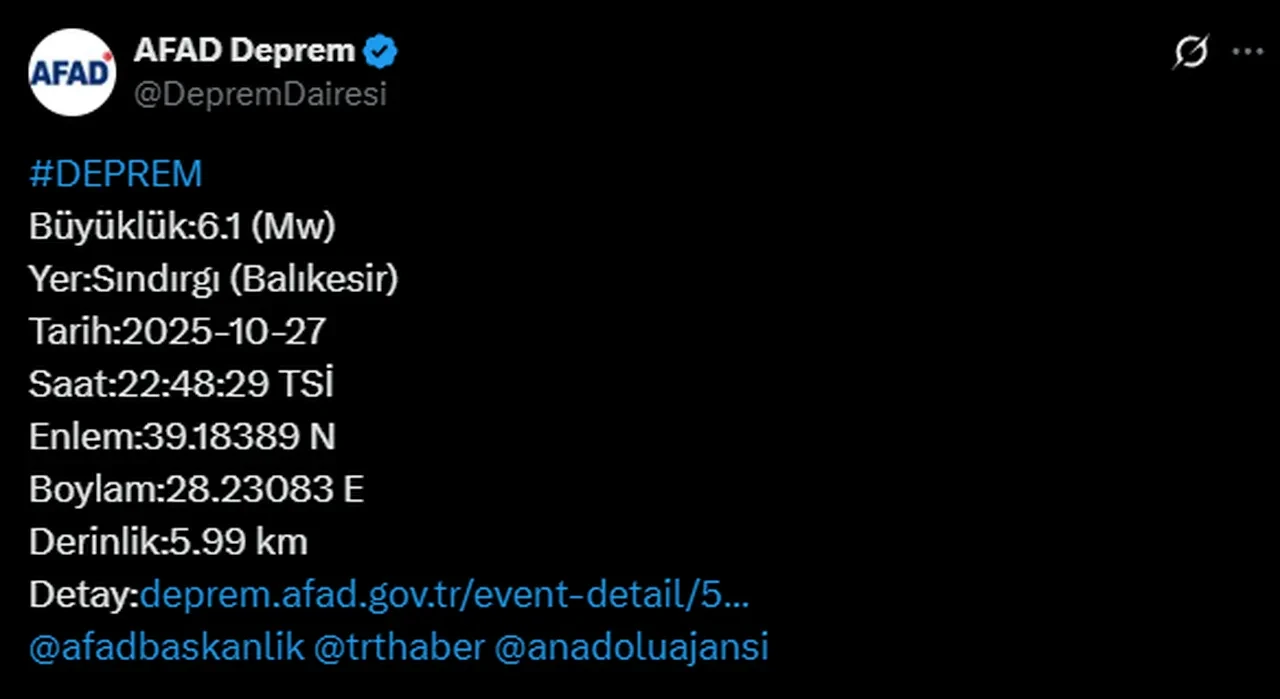This screenshot has width=1280, height=699.
Task: Open the deprem.afad.gov.tr event detail link
Action: tap(445, 595)
